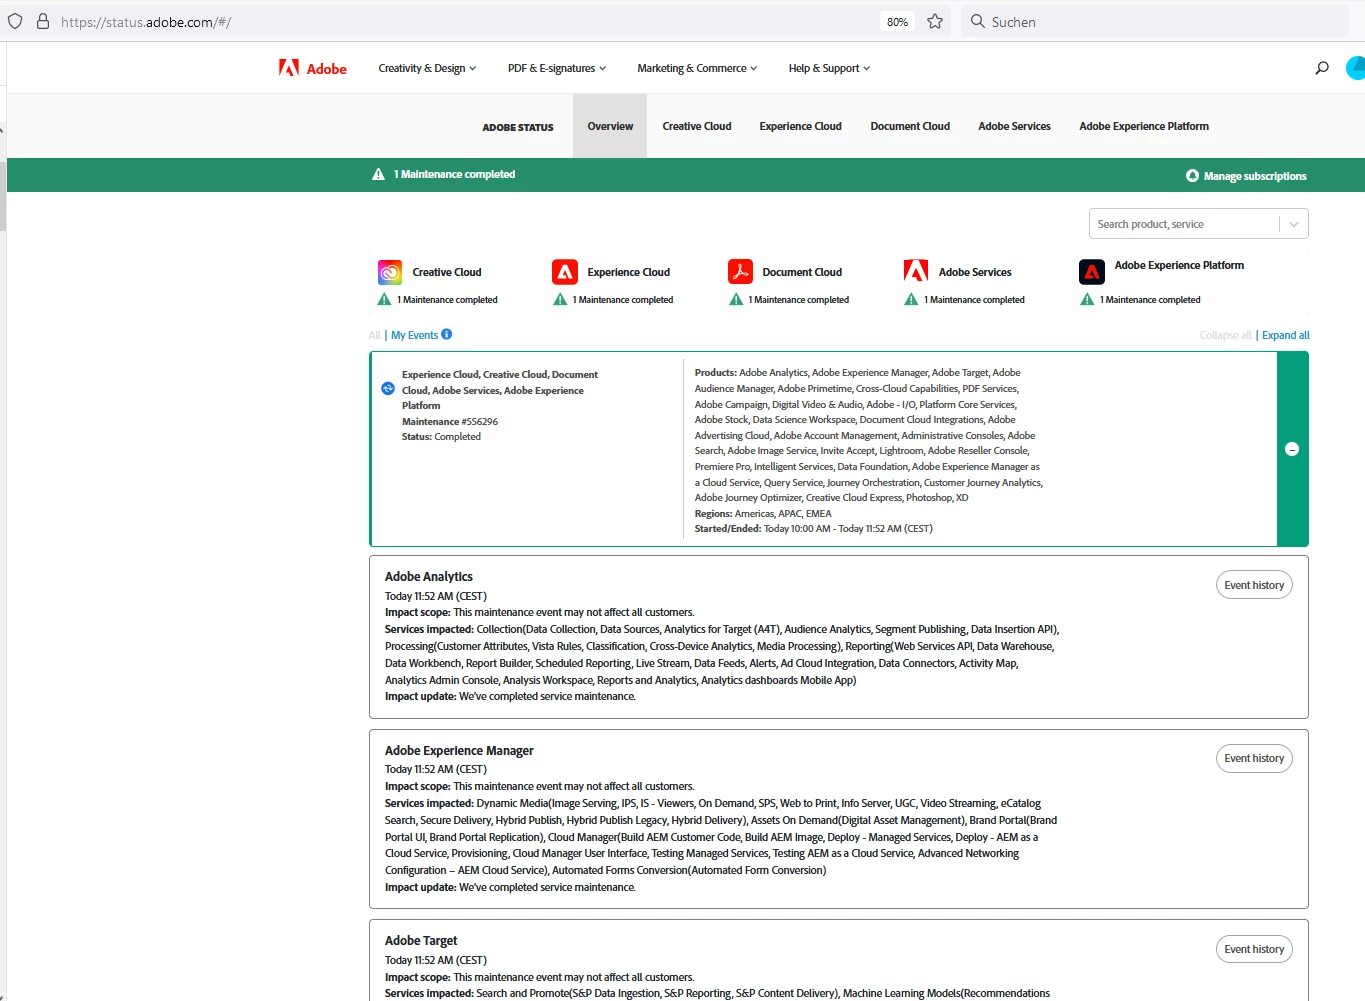Click the banner warning triangle icon

click(x=378, y=174)
